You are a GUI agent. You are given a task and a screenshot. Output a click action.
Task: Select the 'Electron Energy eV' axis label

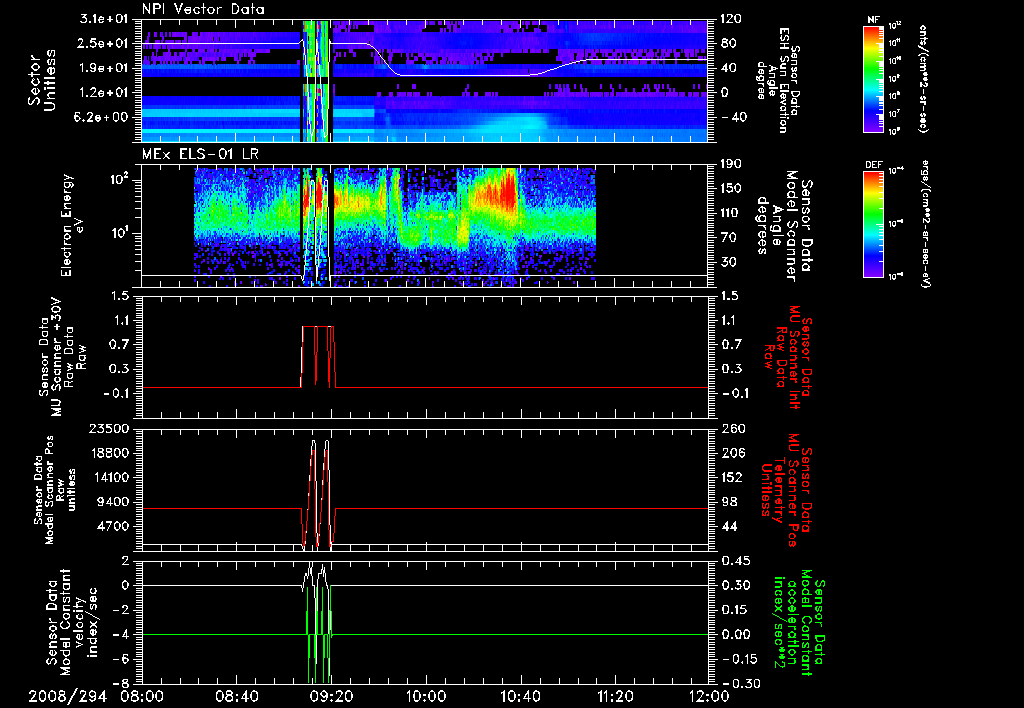tap(72, 225)
